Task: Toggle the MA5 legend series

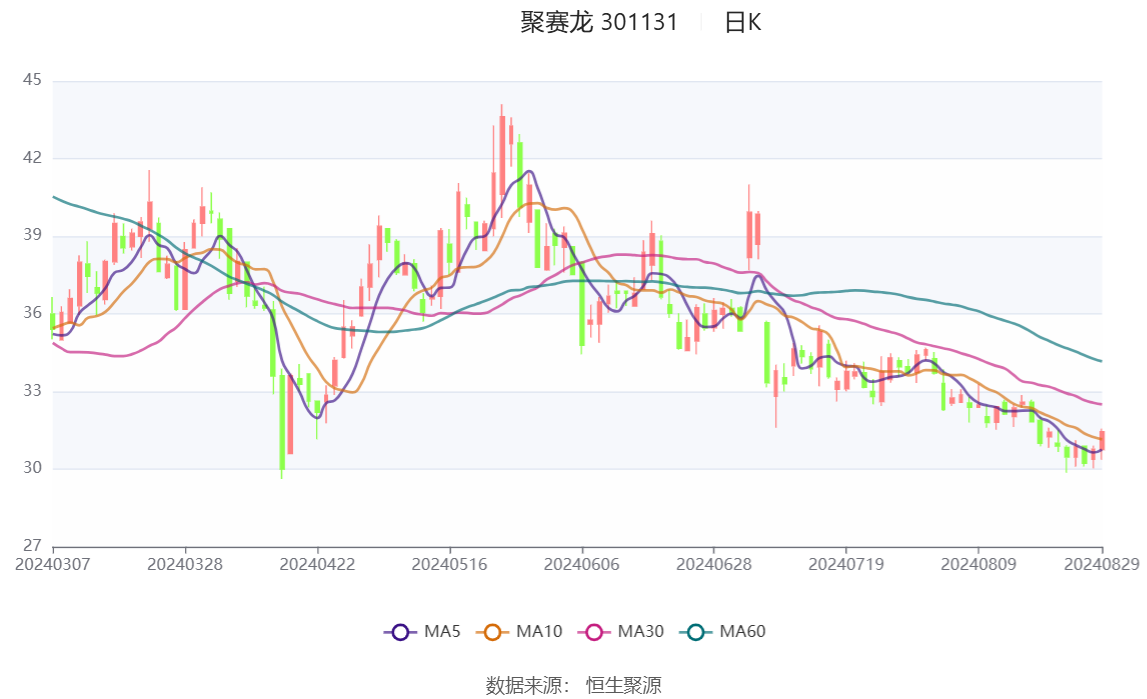Action: pyautogui.click(x=422, y=632)
